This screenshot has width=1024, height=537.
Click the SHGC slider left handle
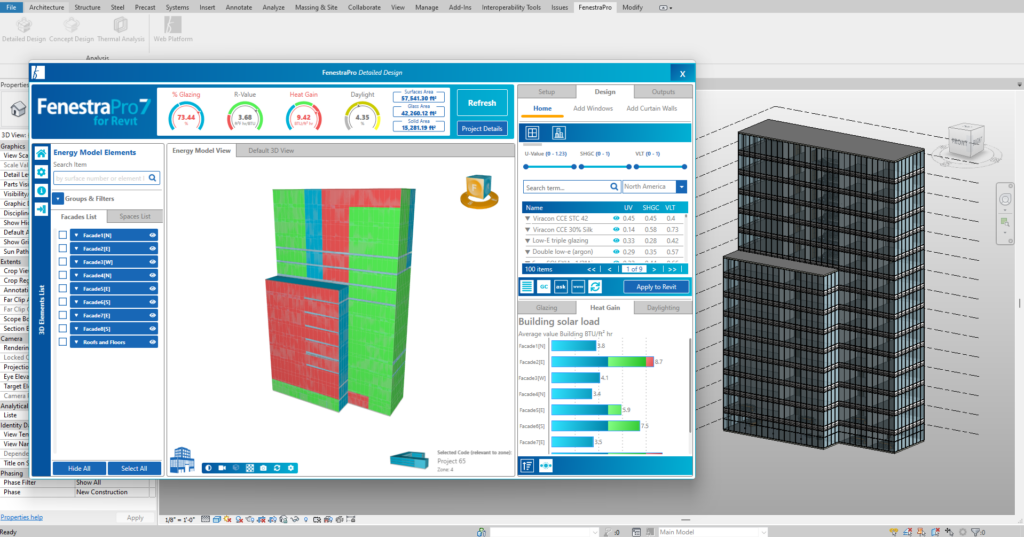[581, 167]
